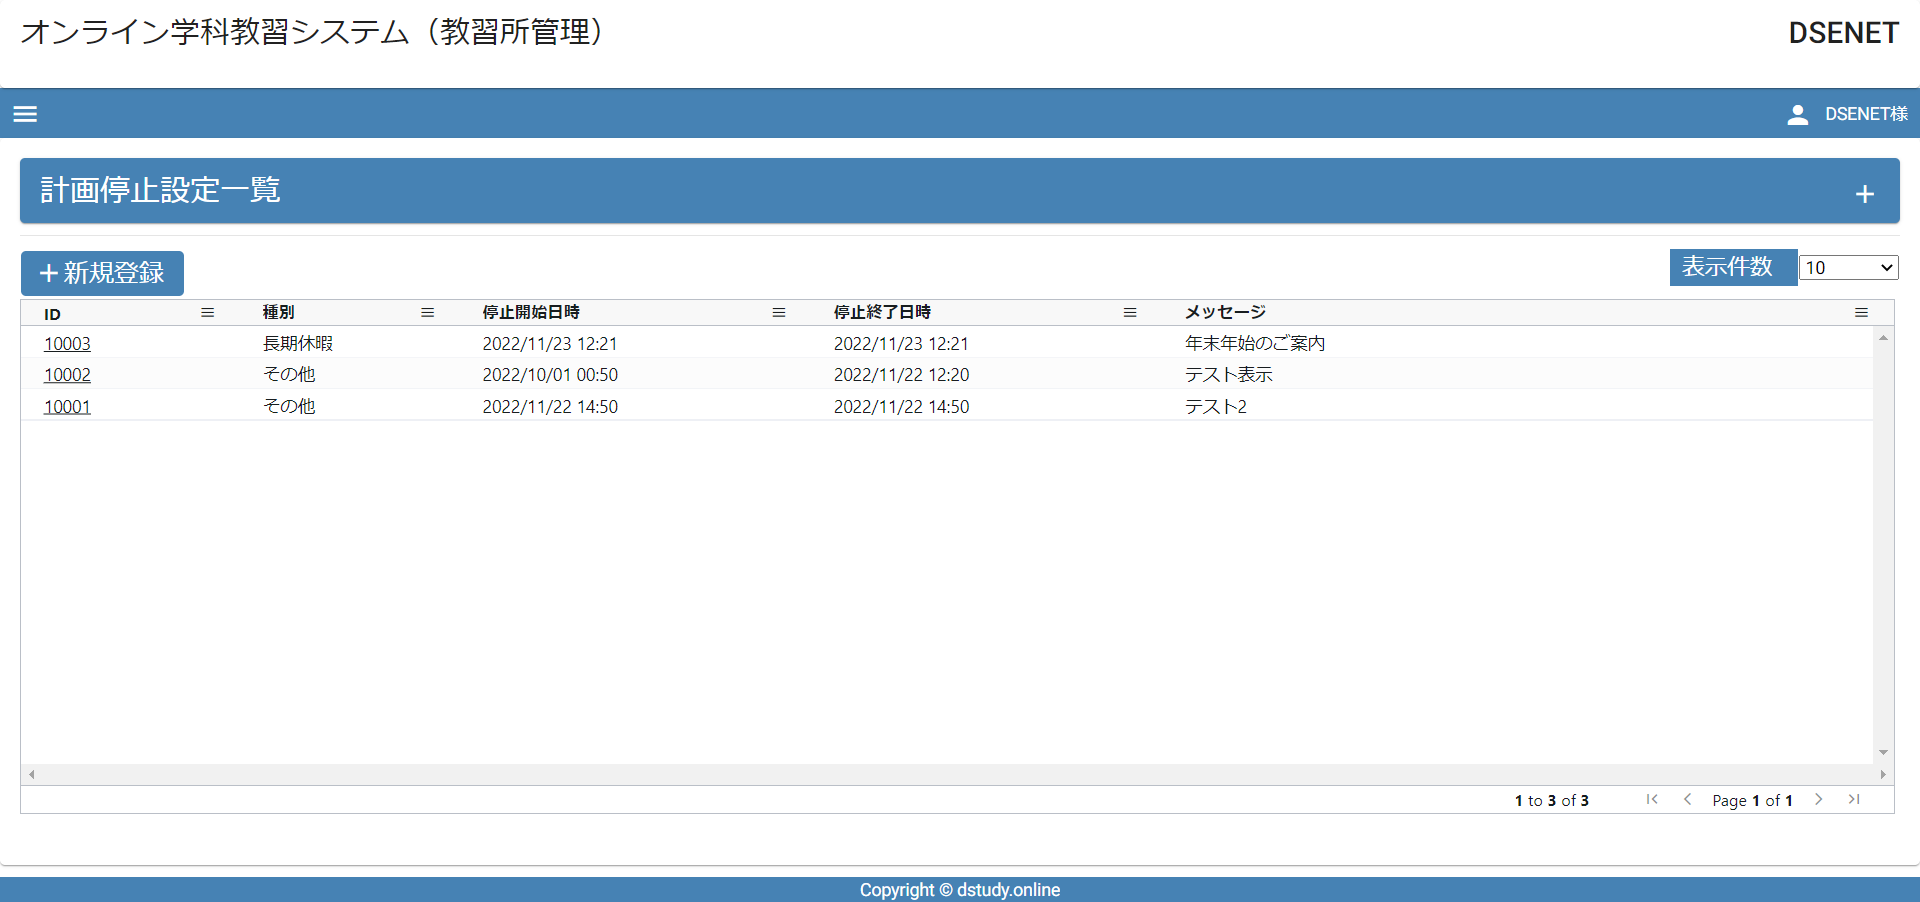
Task: Go to the first page of results
Action: [x=1652, y=799]
